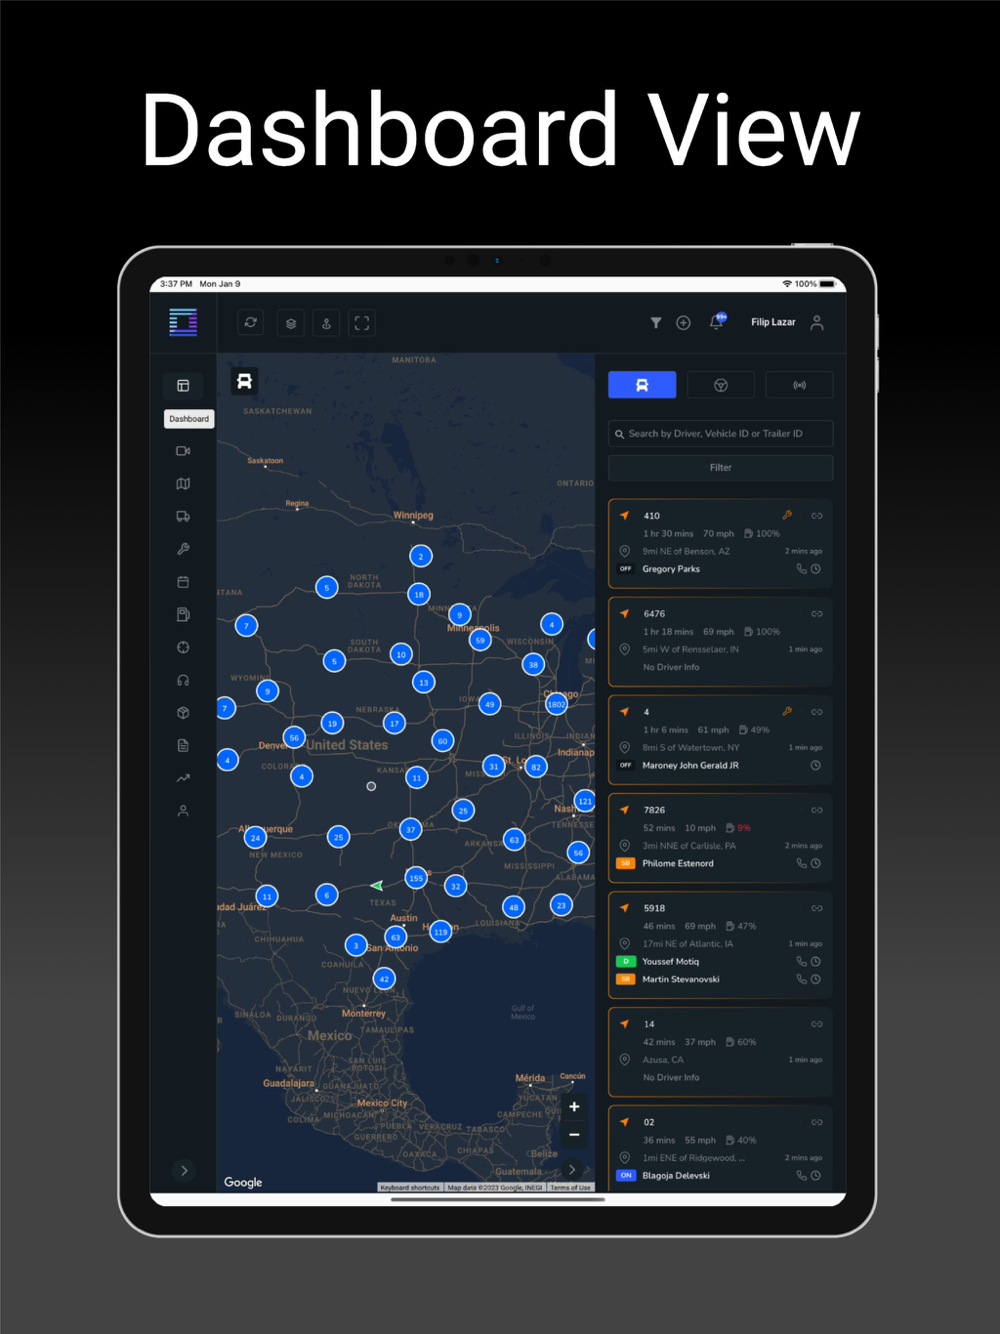Open the Filip Lazar profile icon
The image size is (1000, 1334).
pos(817,322)
